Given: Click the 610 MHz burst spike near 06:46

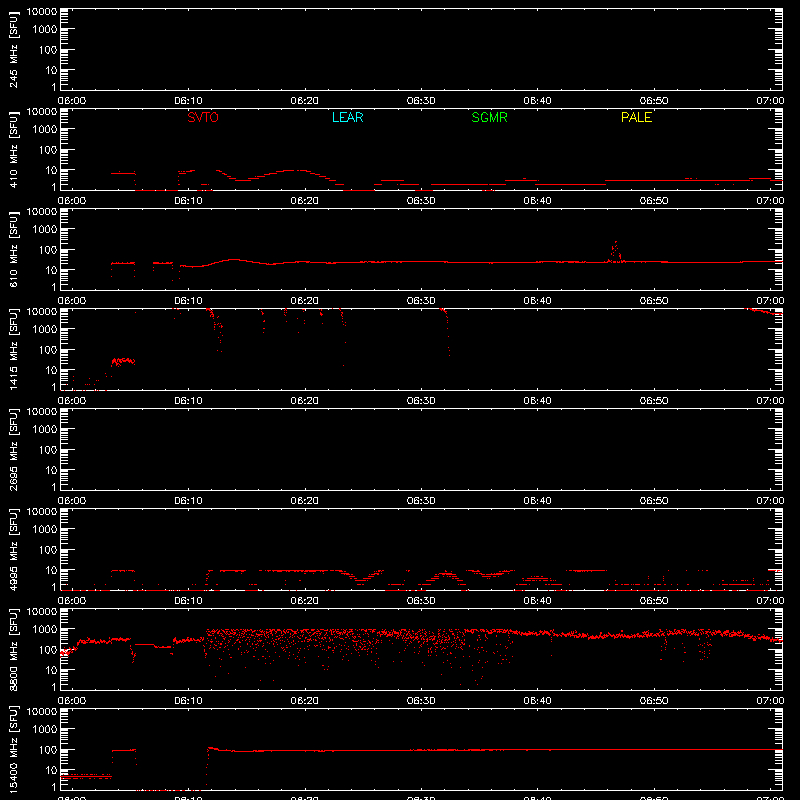Looking at the screenshot, I should click(x=616, y=252).
